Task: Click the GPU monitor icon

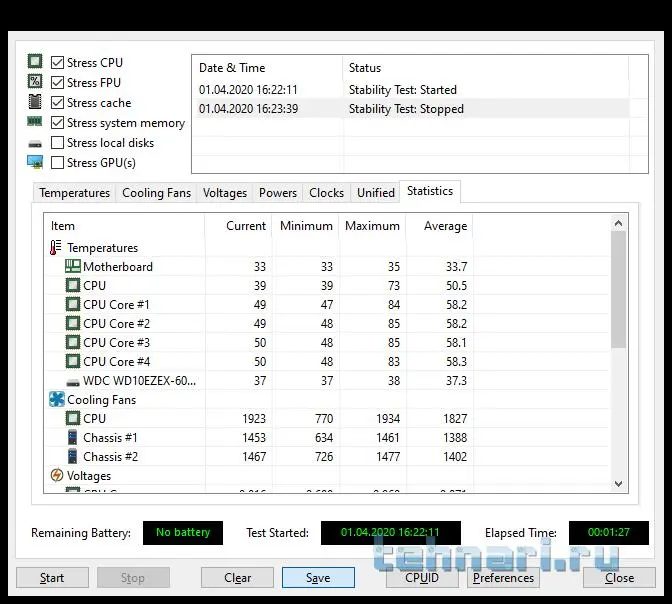Action: [35, 162]
